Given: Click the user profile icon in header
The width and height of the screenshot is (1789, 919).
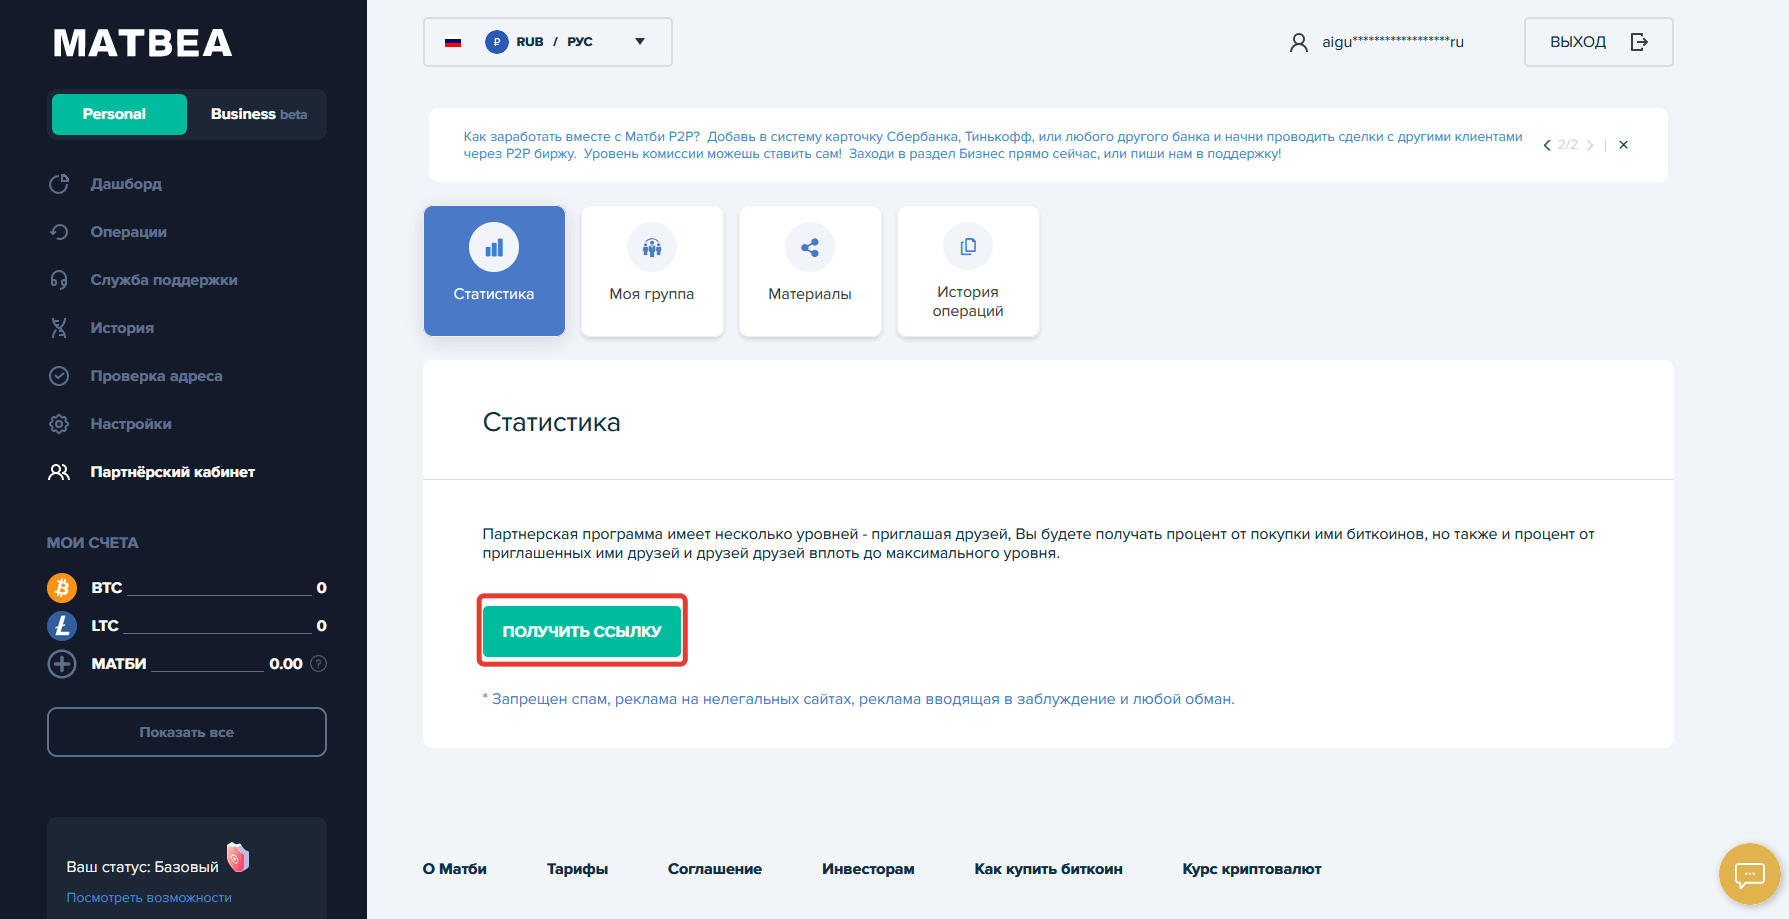Looking at the screenshot, I should 1298,42.
